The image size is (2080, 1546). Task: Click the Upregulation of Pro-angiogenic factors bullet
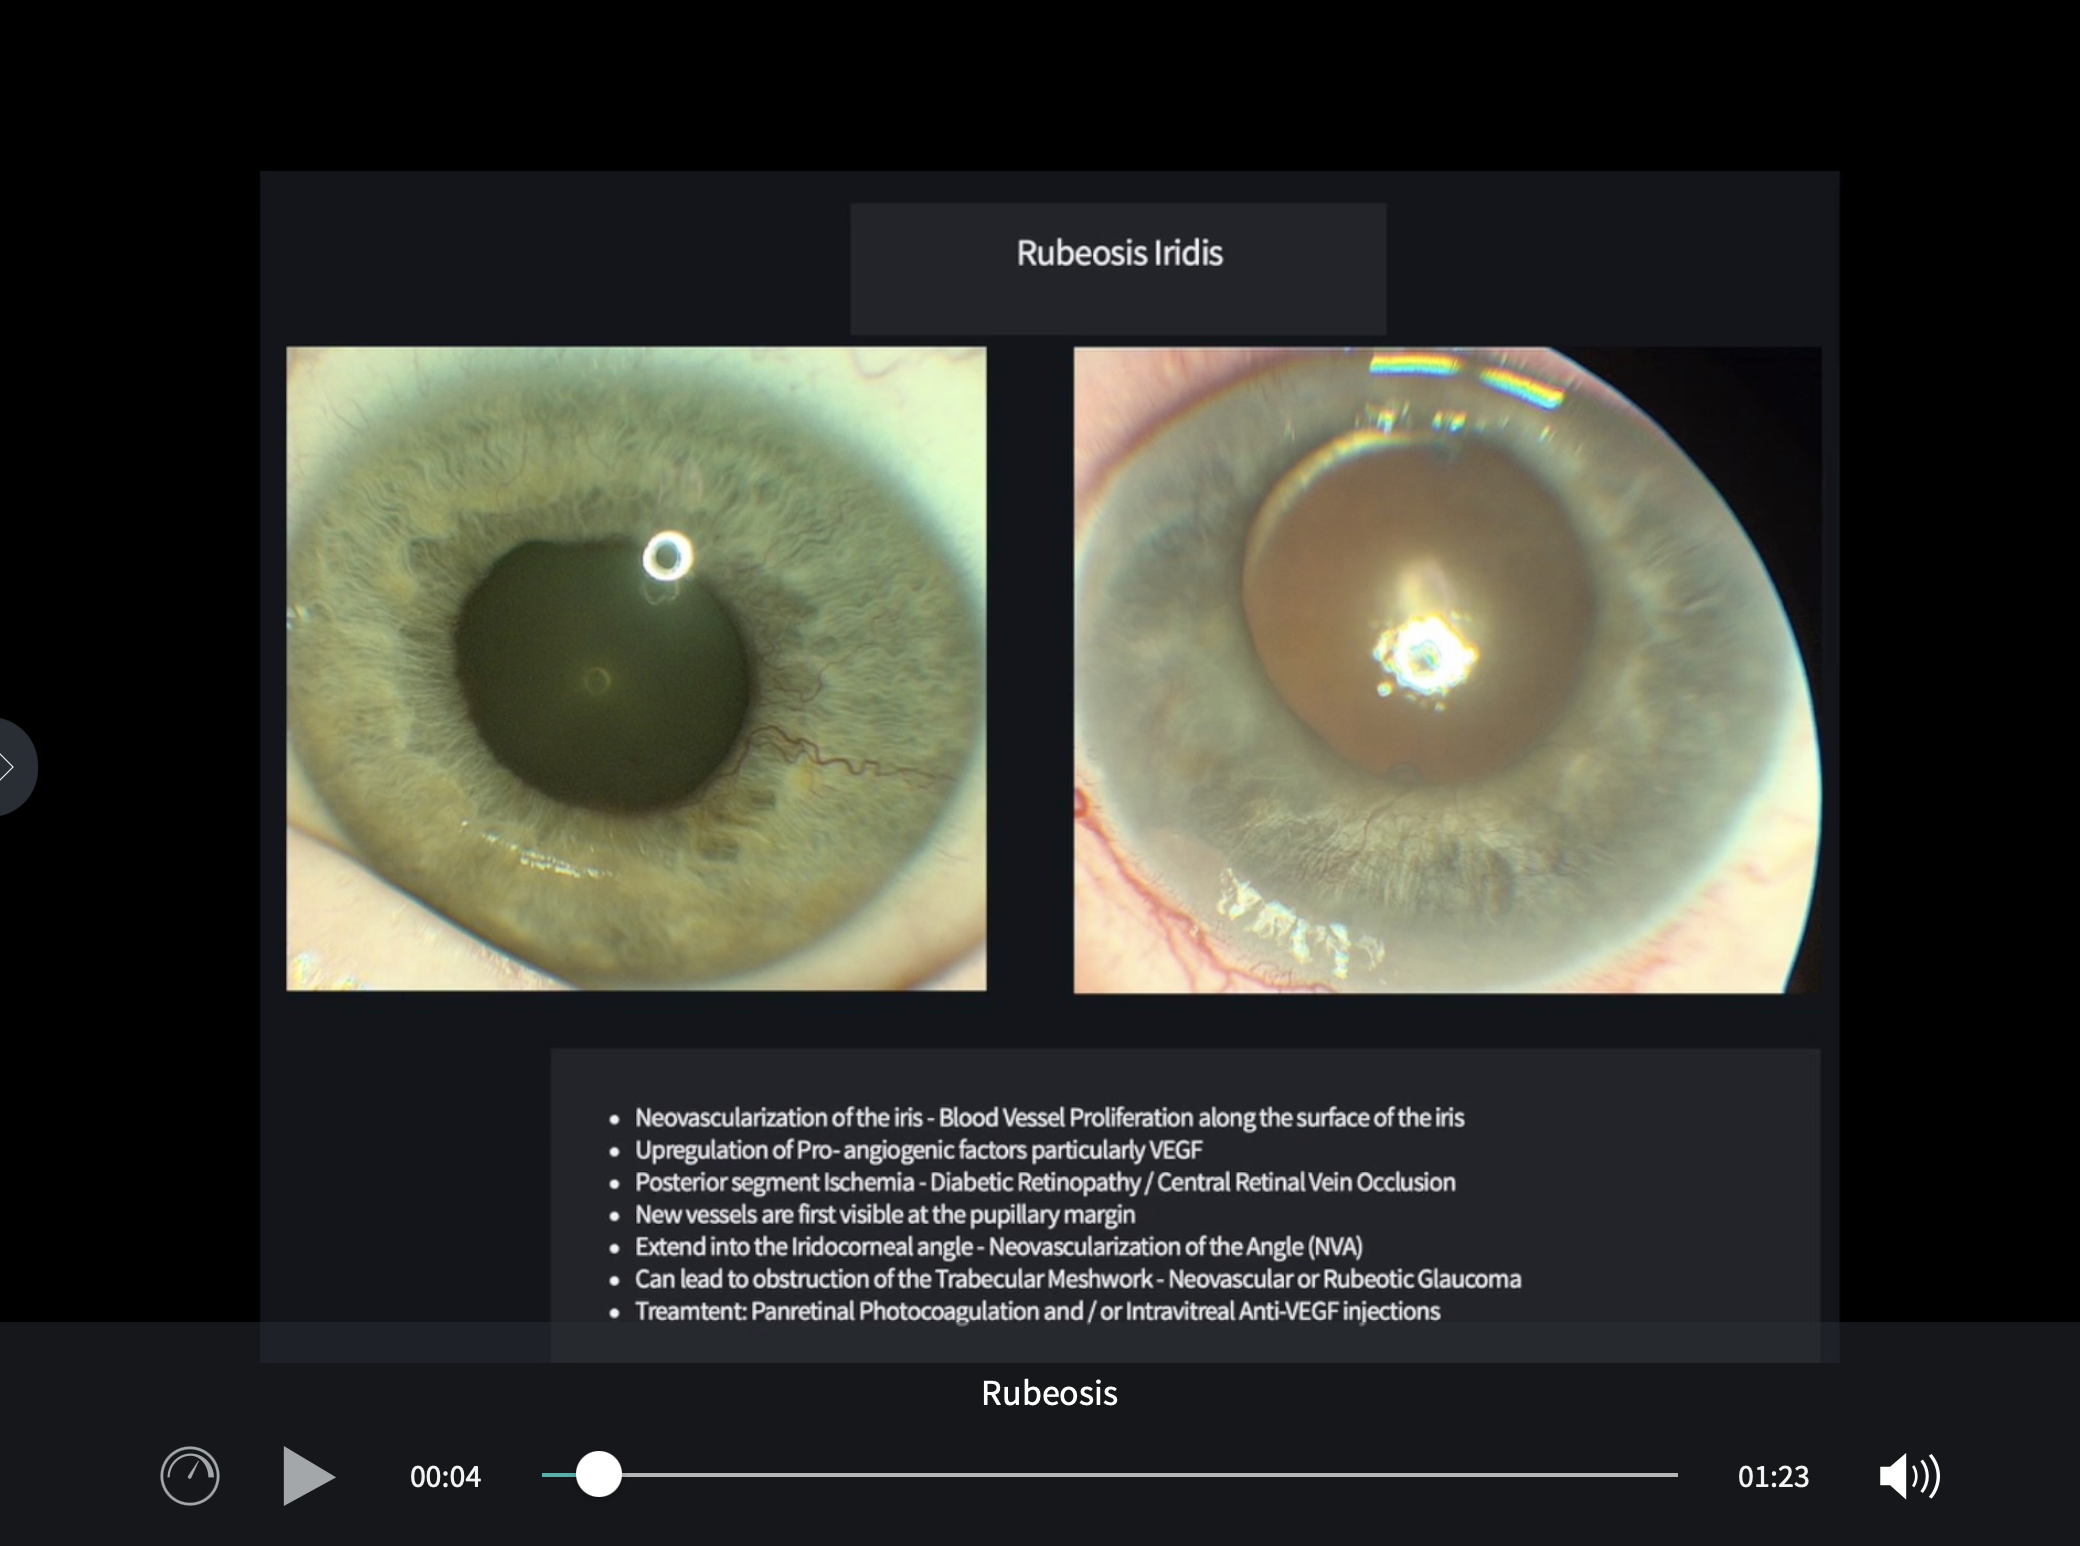point(918,1150)
